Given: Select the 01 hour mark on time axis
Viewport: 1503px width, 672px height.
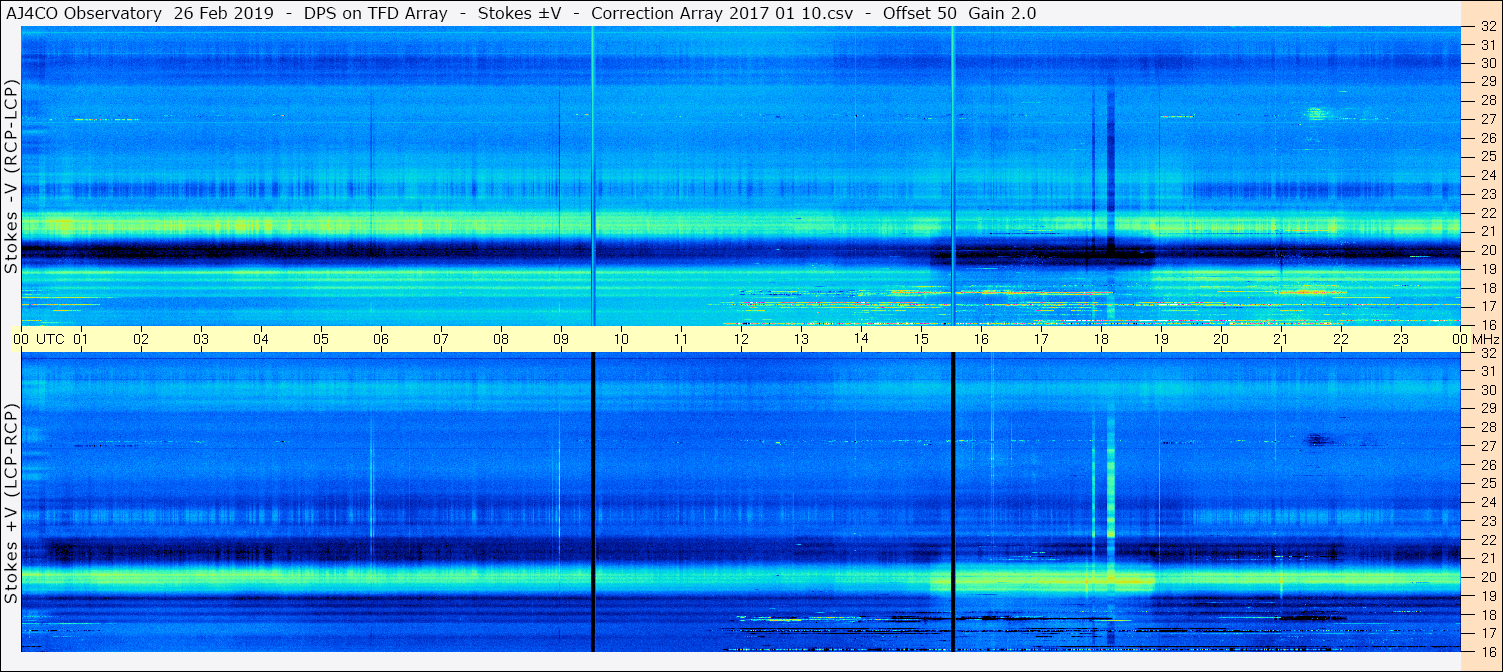Looking at the screenshot, I should 81,339.
